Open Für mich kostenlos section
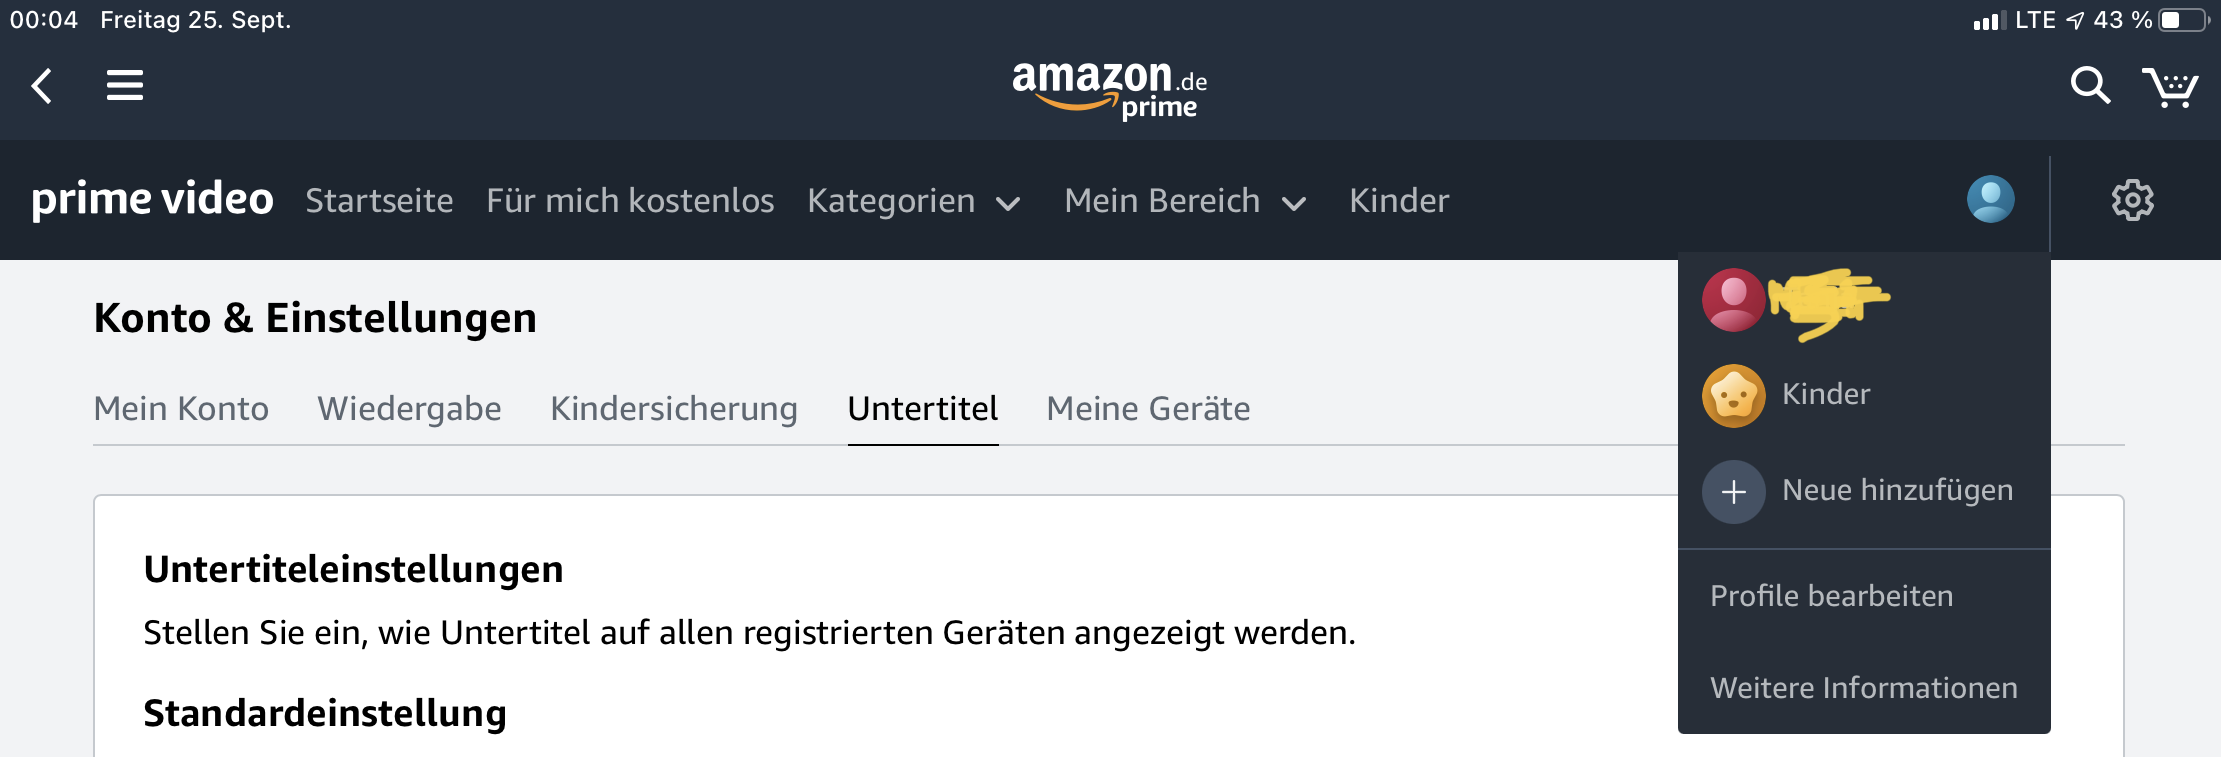This screenshot has height=757, width=2221. click(x=630, y=201)
